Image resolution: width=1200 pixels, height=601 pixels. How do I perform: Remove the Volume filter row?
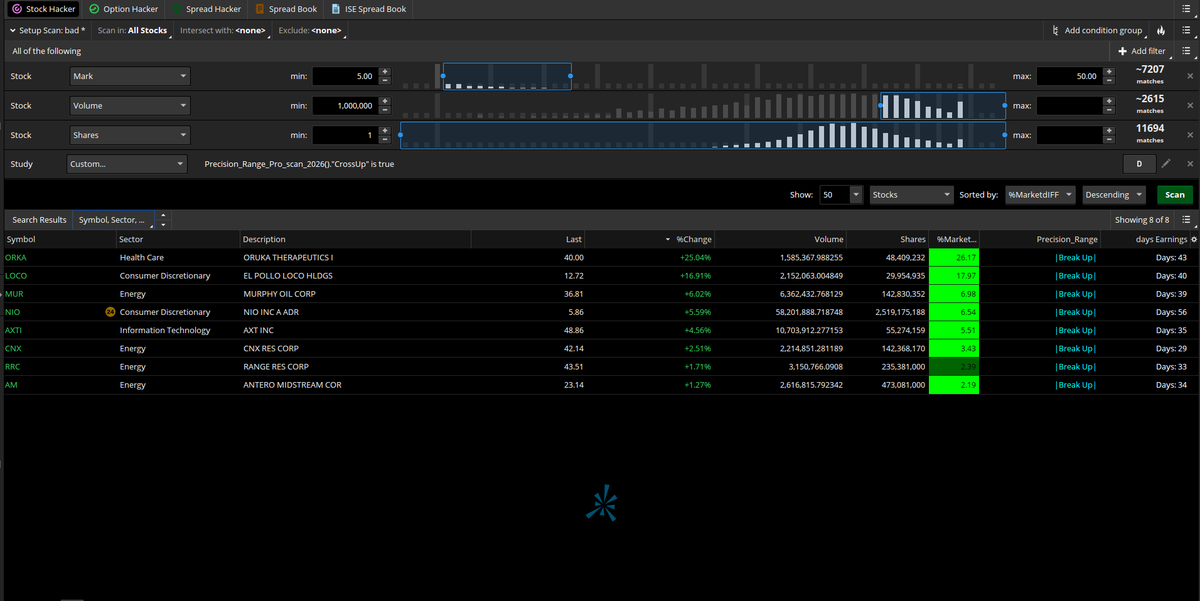1190,105
